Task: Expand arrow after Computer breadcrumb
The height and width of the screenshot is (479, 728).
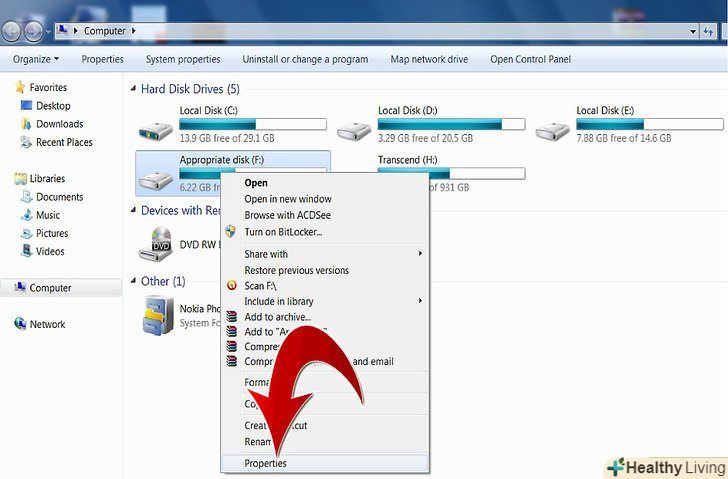Action: tap(134, 31)
